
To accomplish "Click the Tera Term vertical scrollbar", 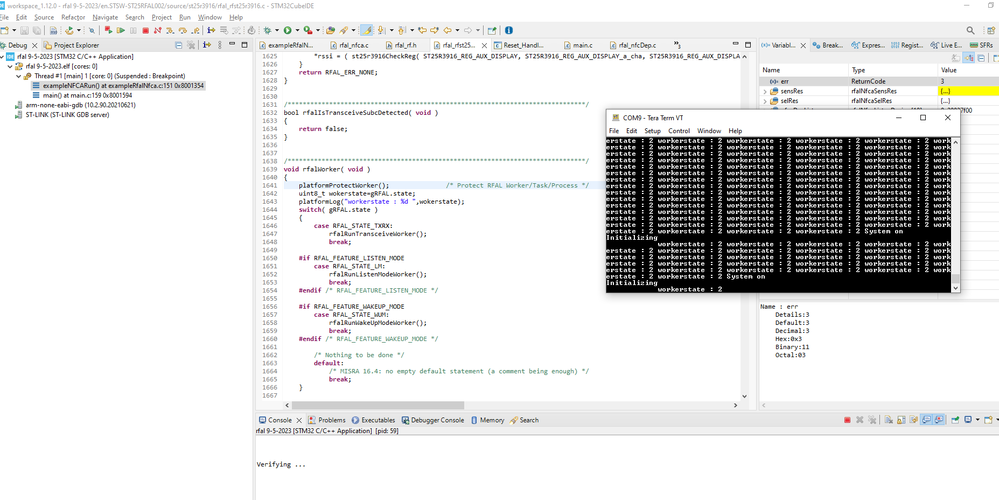I will click(x=955, y=213).
